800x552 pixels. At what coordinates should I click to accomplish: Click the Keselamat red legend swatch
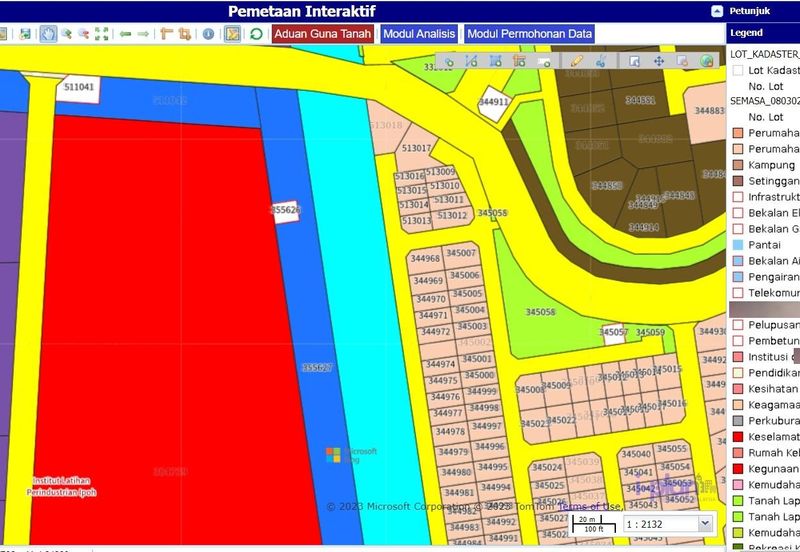pyautogui.click(x=738, y=437)
